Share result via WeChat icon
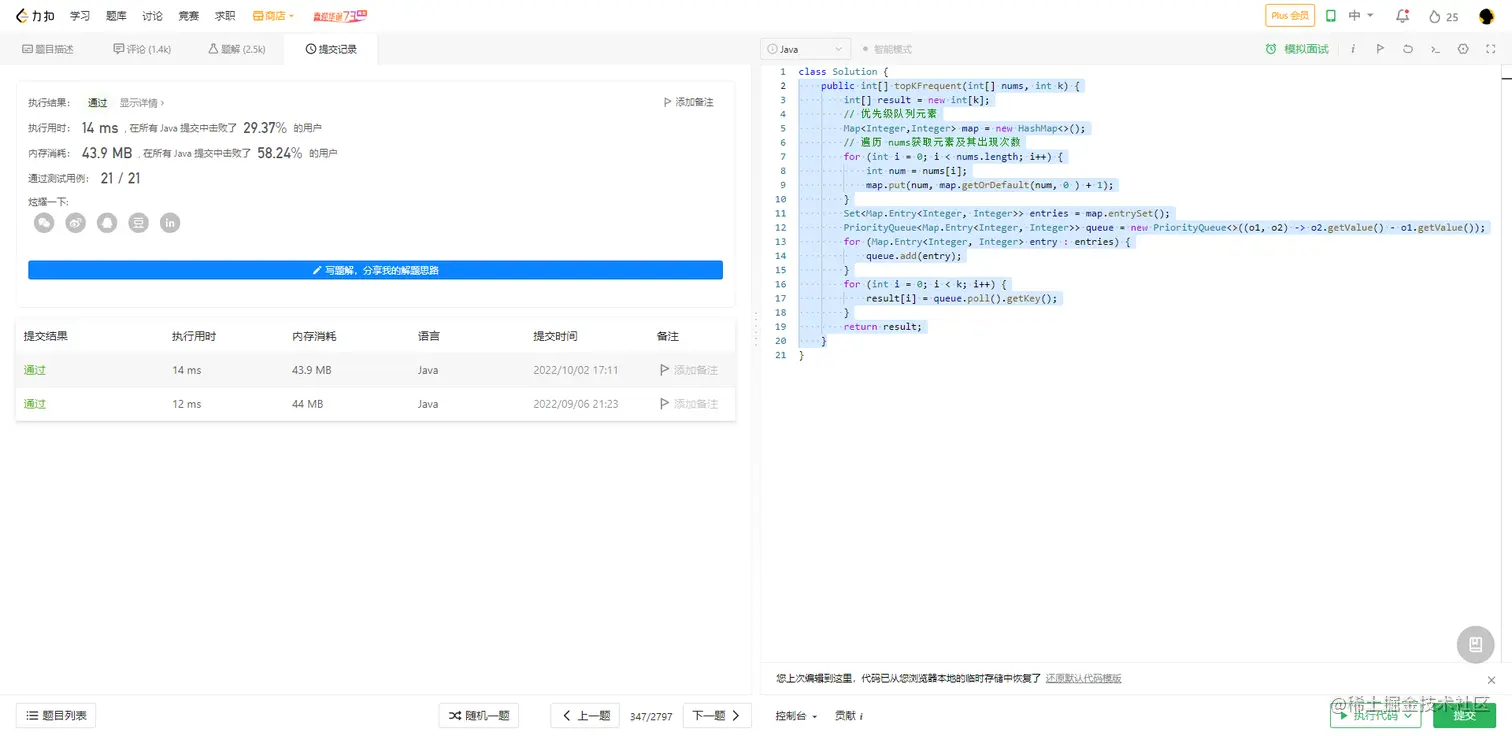The width and height of the screenshot is (1512, 736). click(44, 223)
